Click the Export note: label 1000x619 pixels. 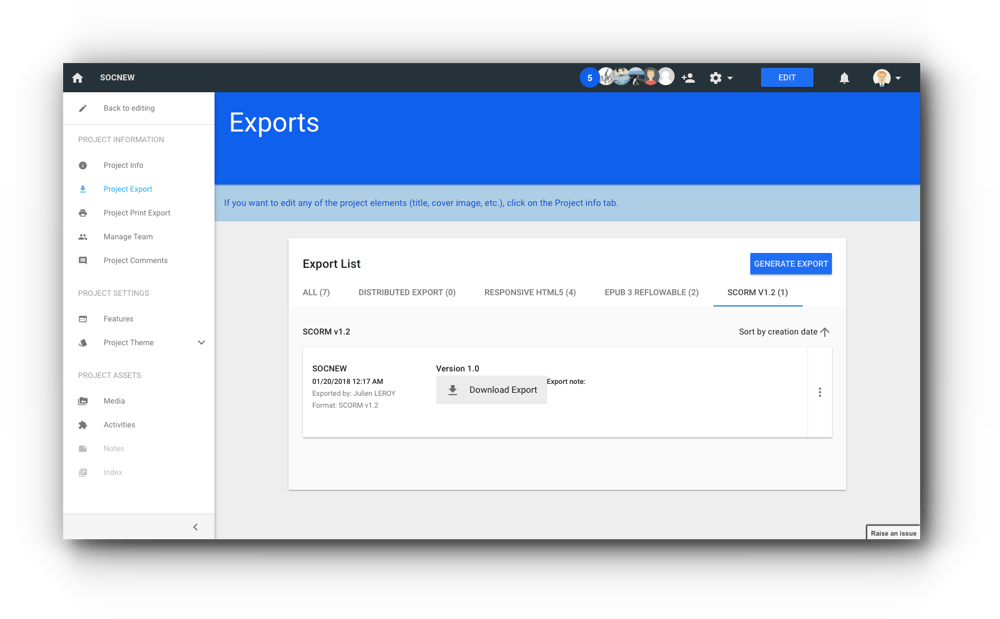point(566,382)
